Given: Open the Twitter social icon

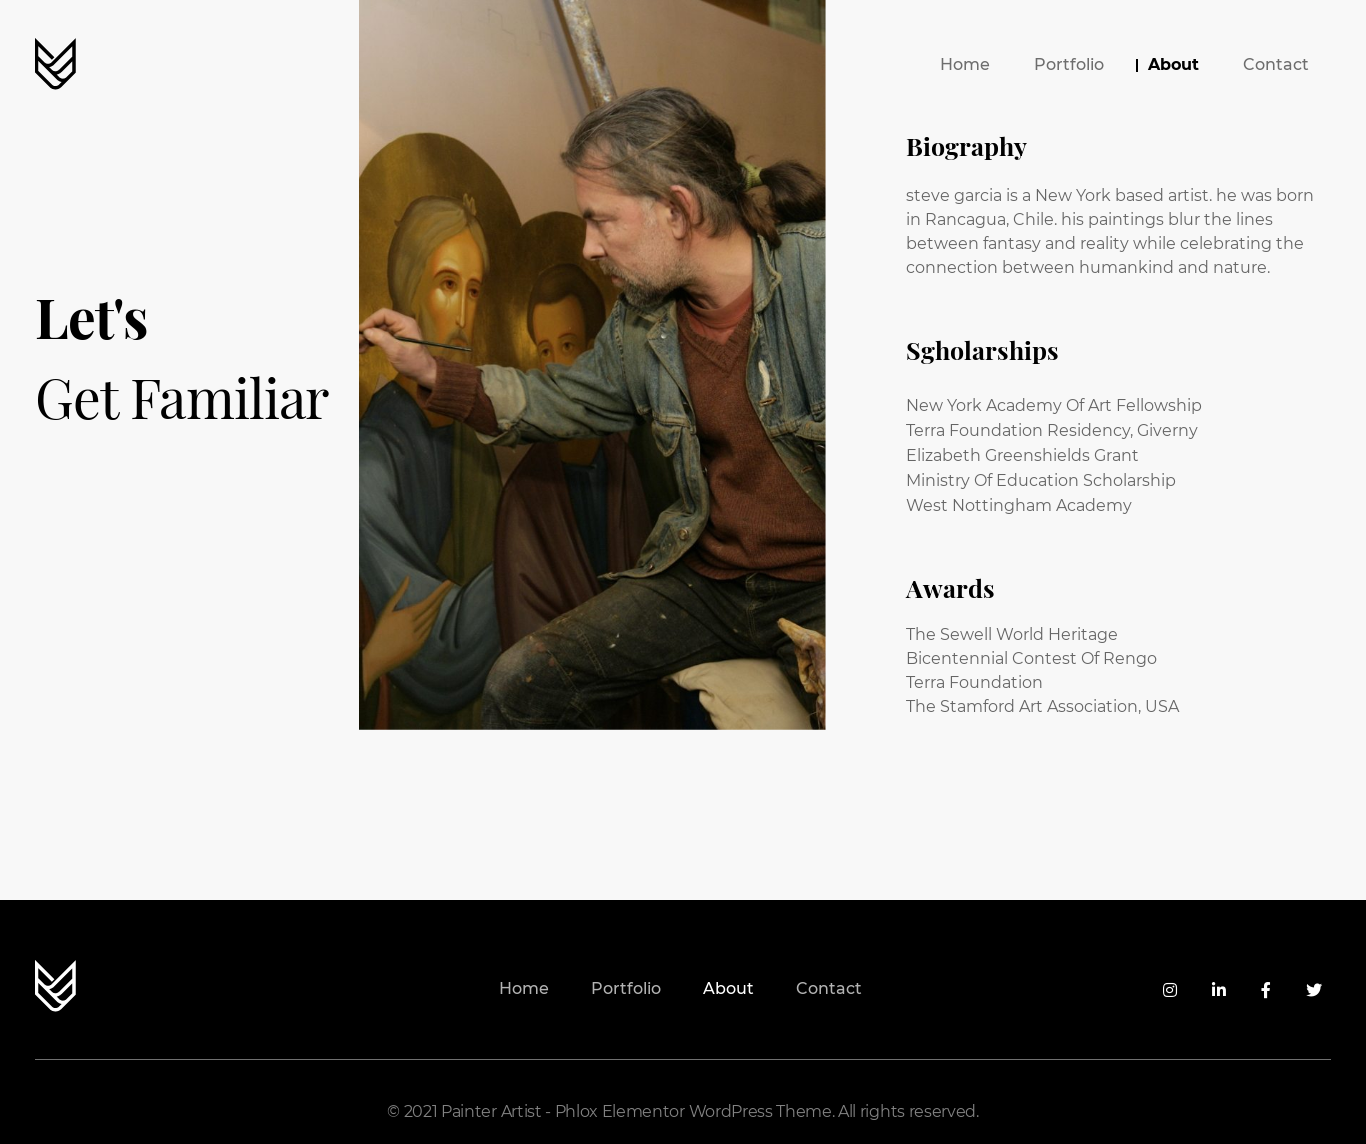Looking at the screenshot, I should [1314, 990].
